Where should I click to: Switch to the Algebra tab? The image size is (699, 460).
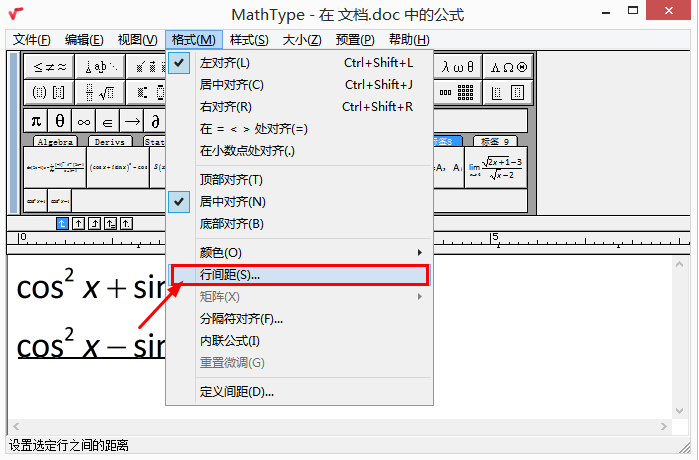55,141
